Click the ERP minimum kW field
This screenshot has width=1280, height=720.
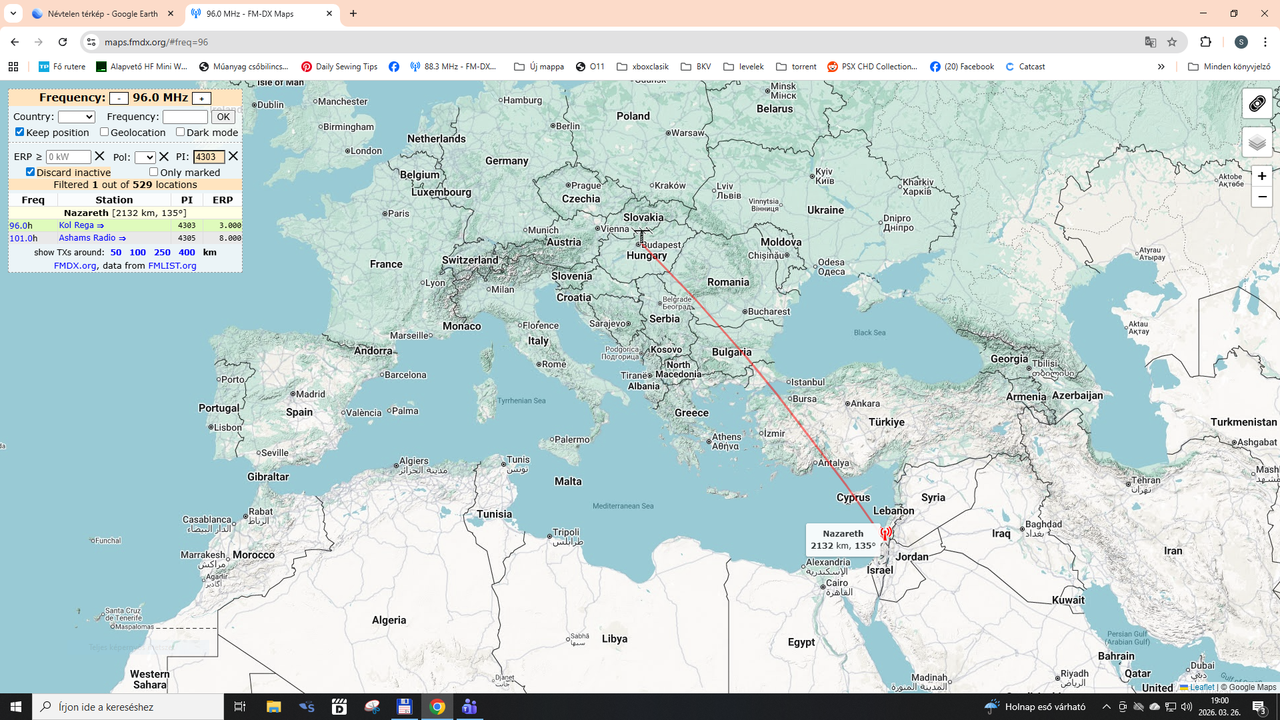(x=68, y=157)
